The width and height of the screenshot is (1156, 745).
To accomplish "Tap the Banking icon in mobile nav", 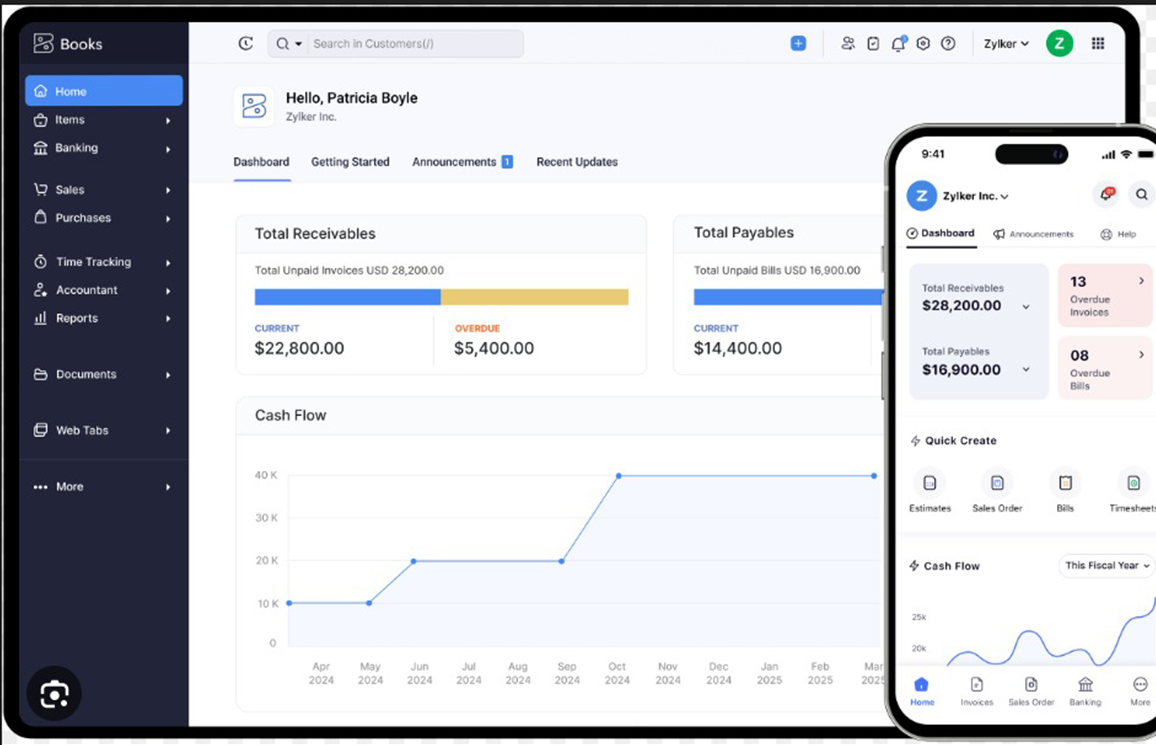I will 1085,691.
